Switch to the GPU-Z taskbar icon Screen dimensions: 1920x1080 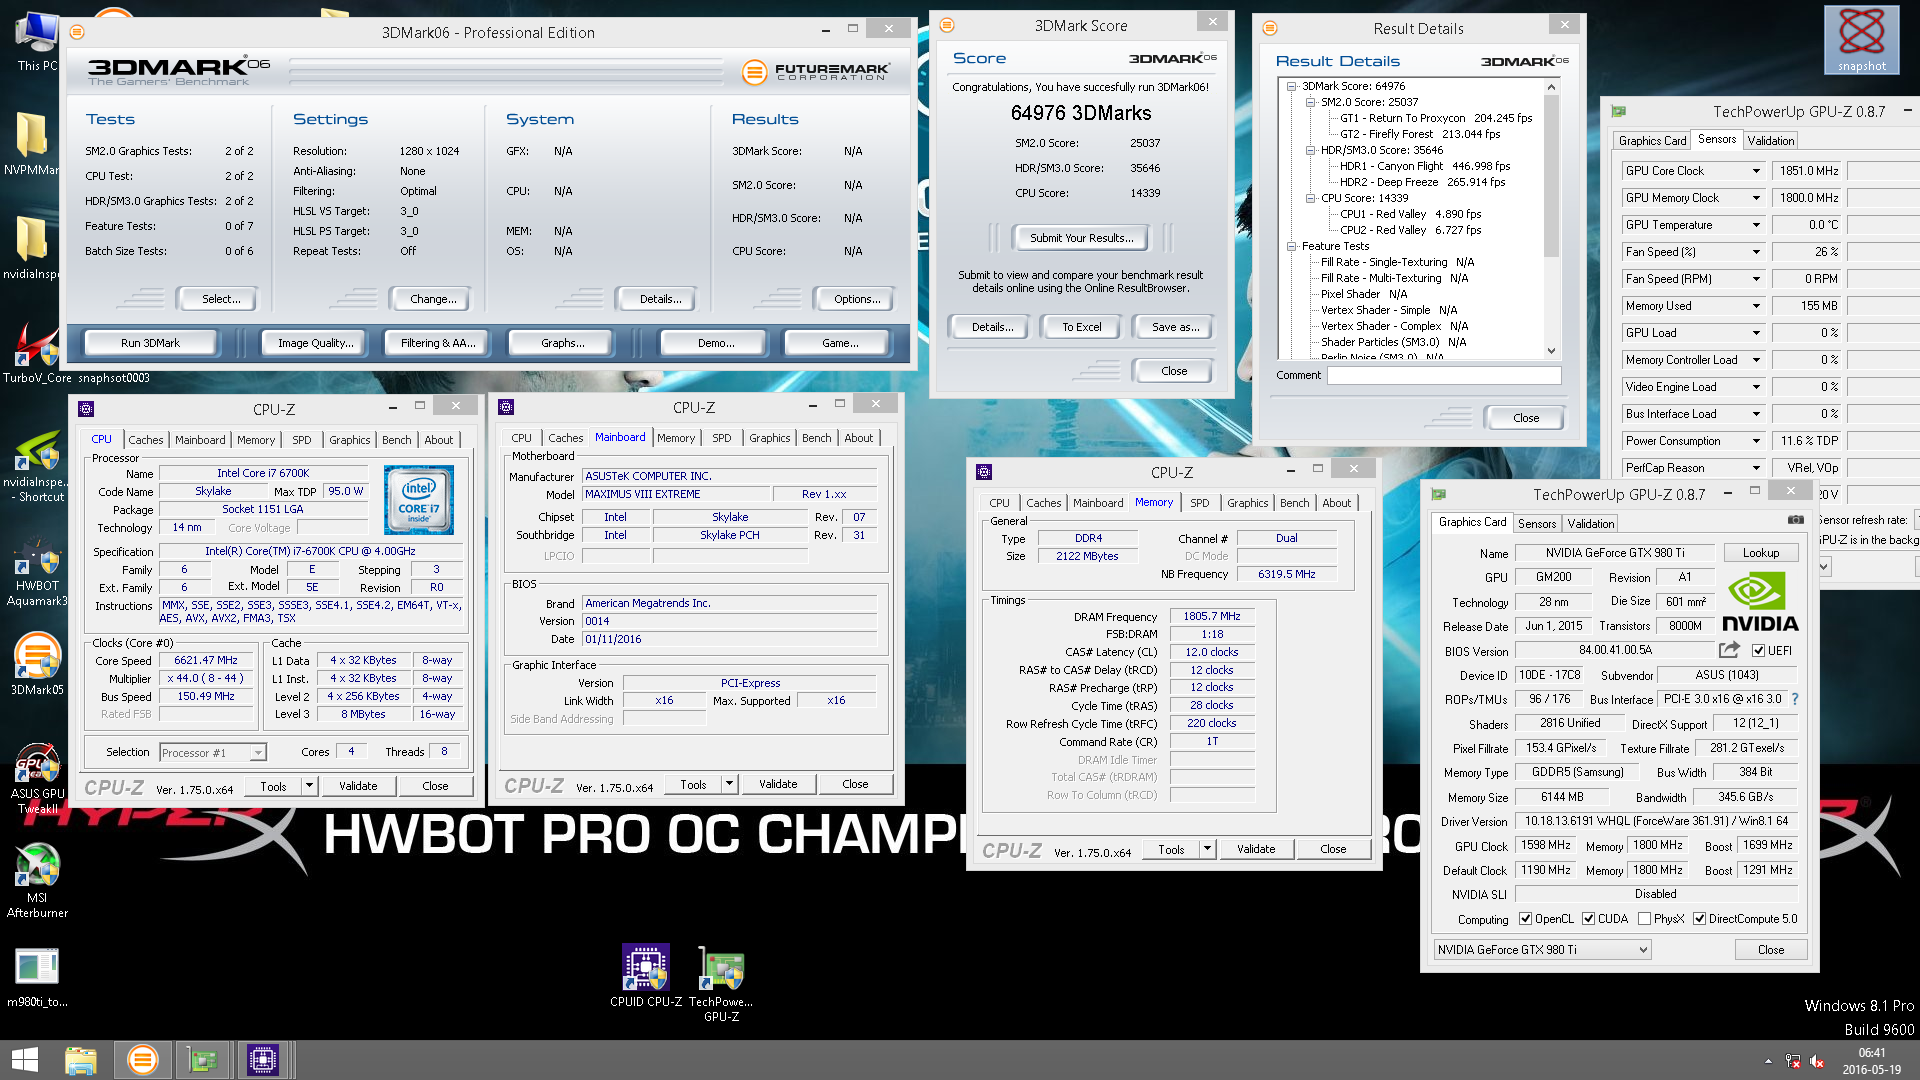coord(203,1060)
